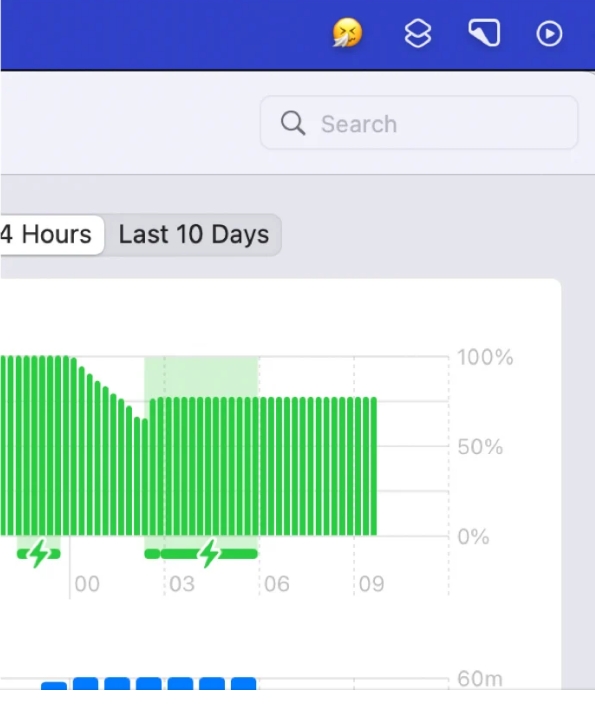Click the 00 hour label on time axis
Image resolution: width=595 pixels, height=719 pixels.
point(87,584)
